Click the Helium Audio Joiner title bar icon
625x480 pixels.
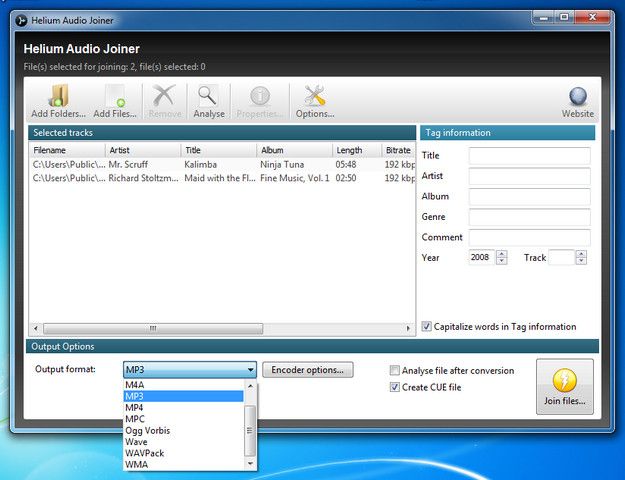coord(21,20)
